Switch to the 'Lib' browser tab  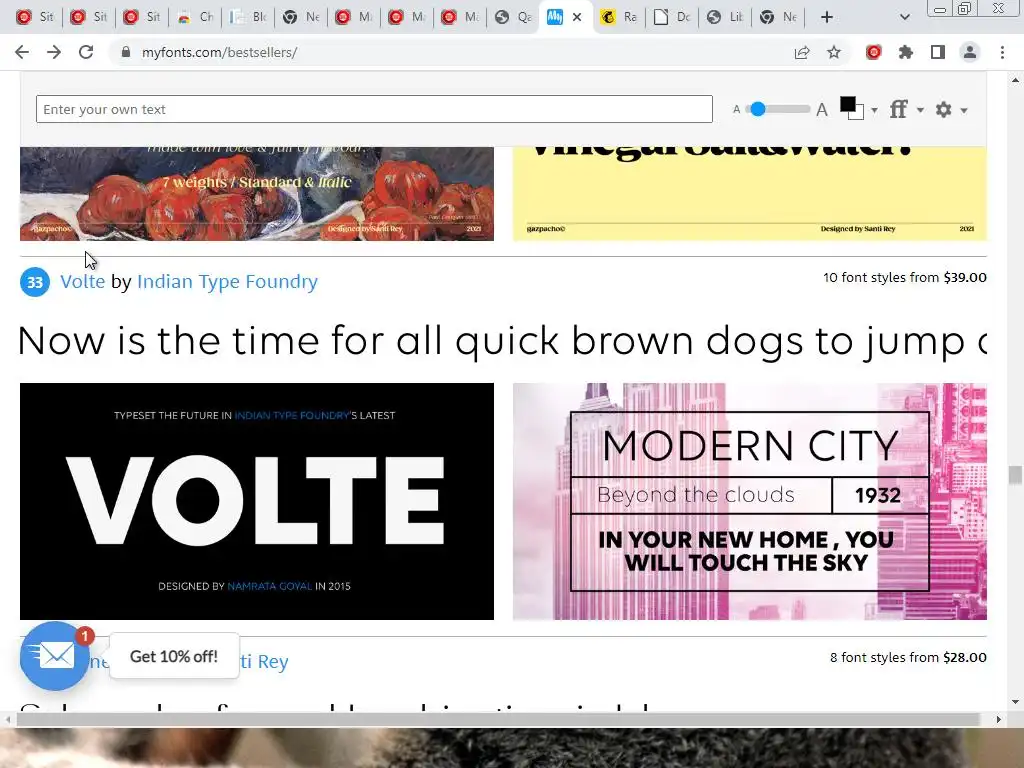(725, 17)
